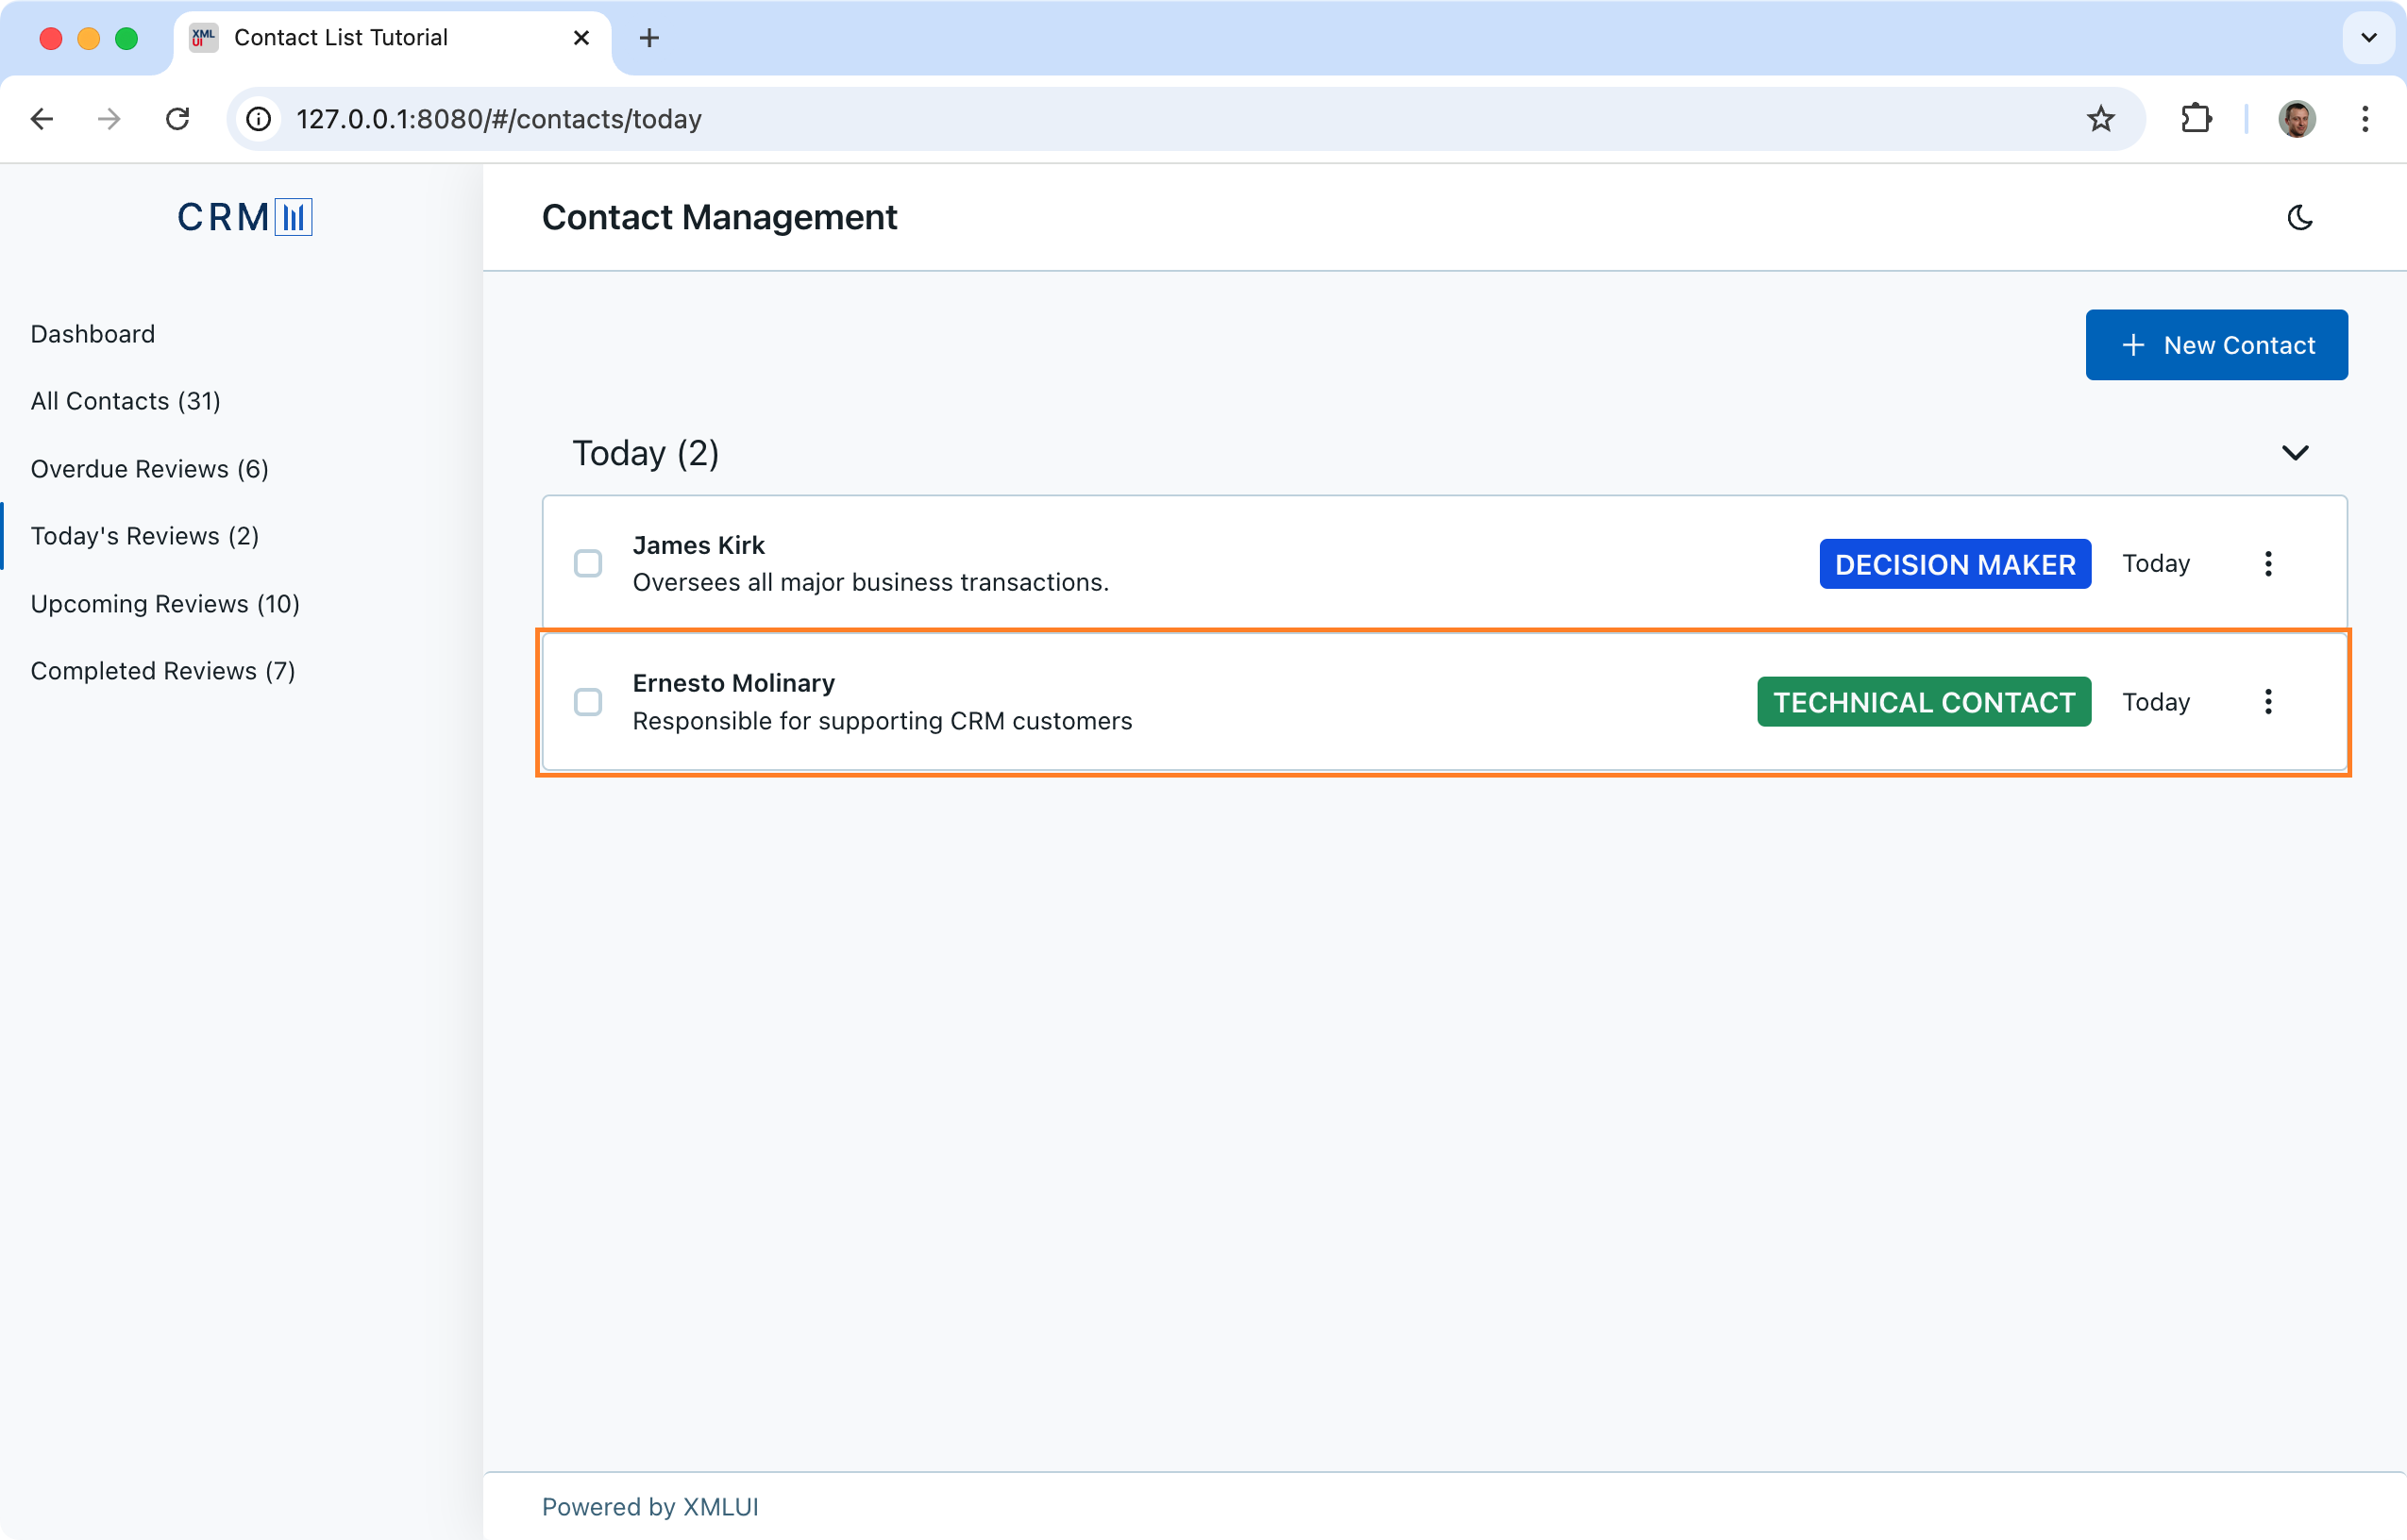Click the New Contact button
Viewport: 2407px width, 1540px height.
coord(2216,345)
